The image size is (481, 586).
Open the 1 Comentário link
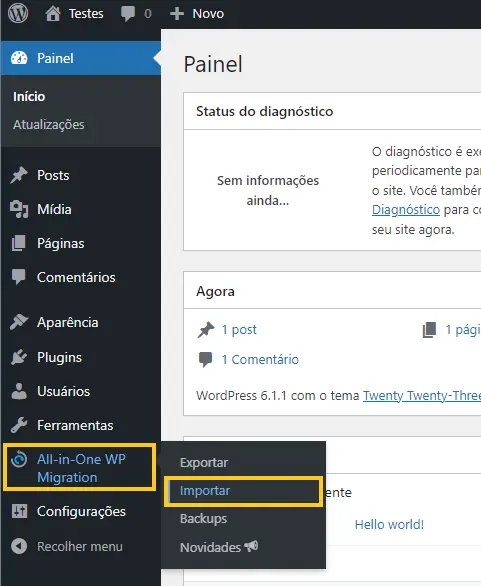[260, 360]
